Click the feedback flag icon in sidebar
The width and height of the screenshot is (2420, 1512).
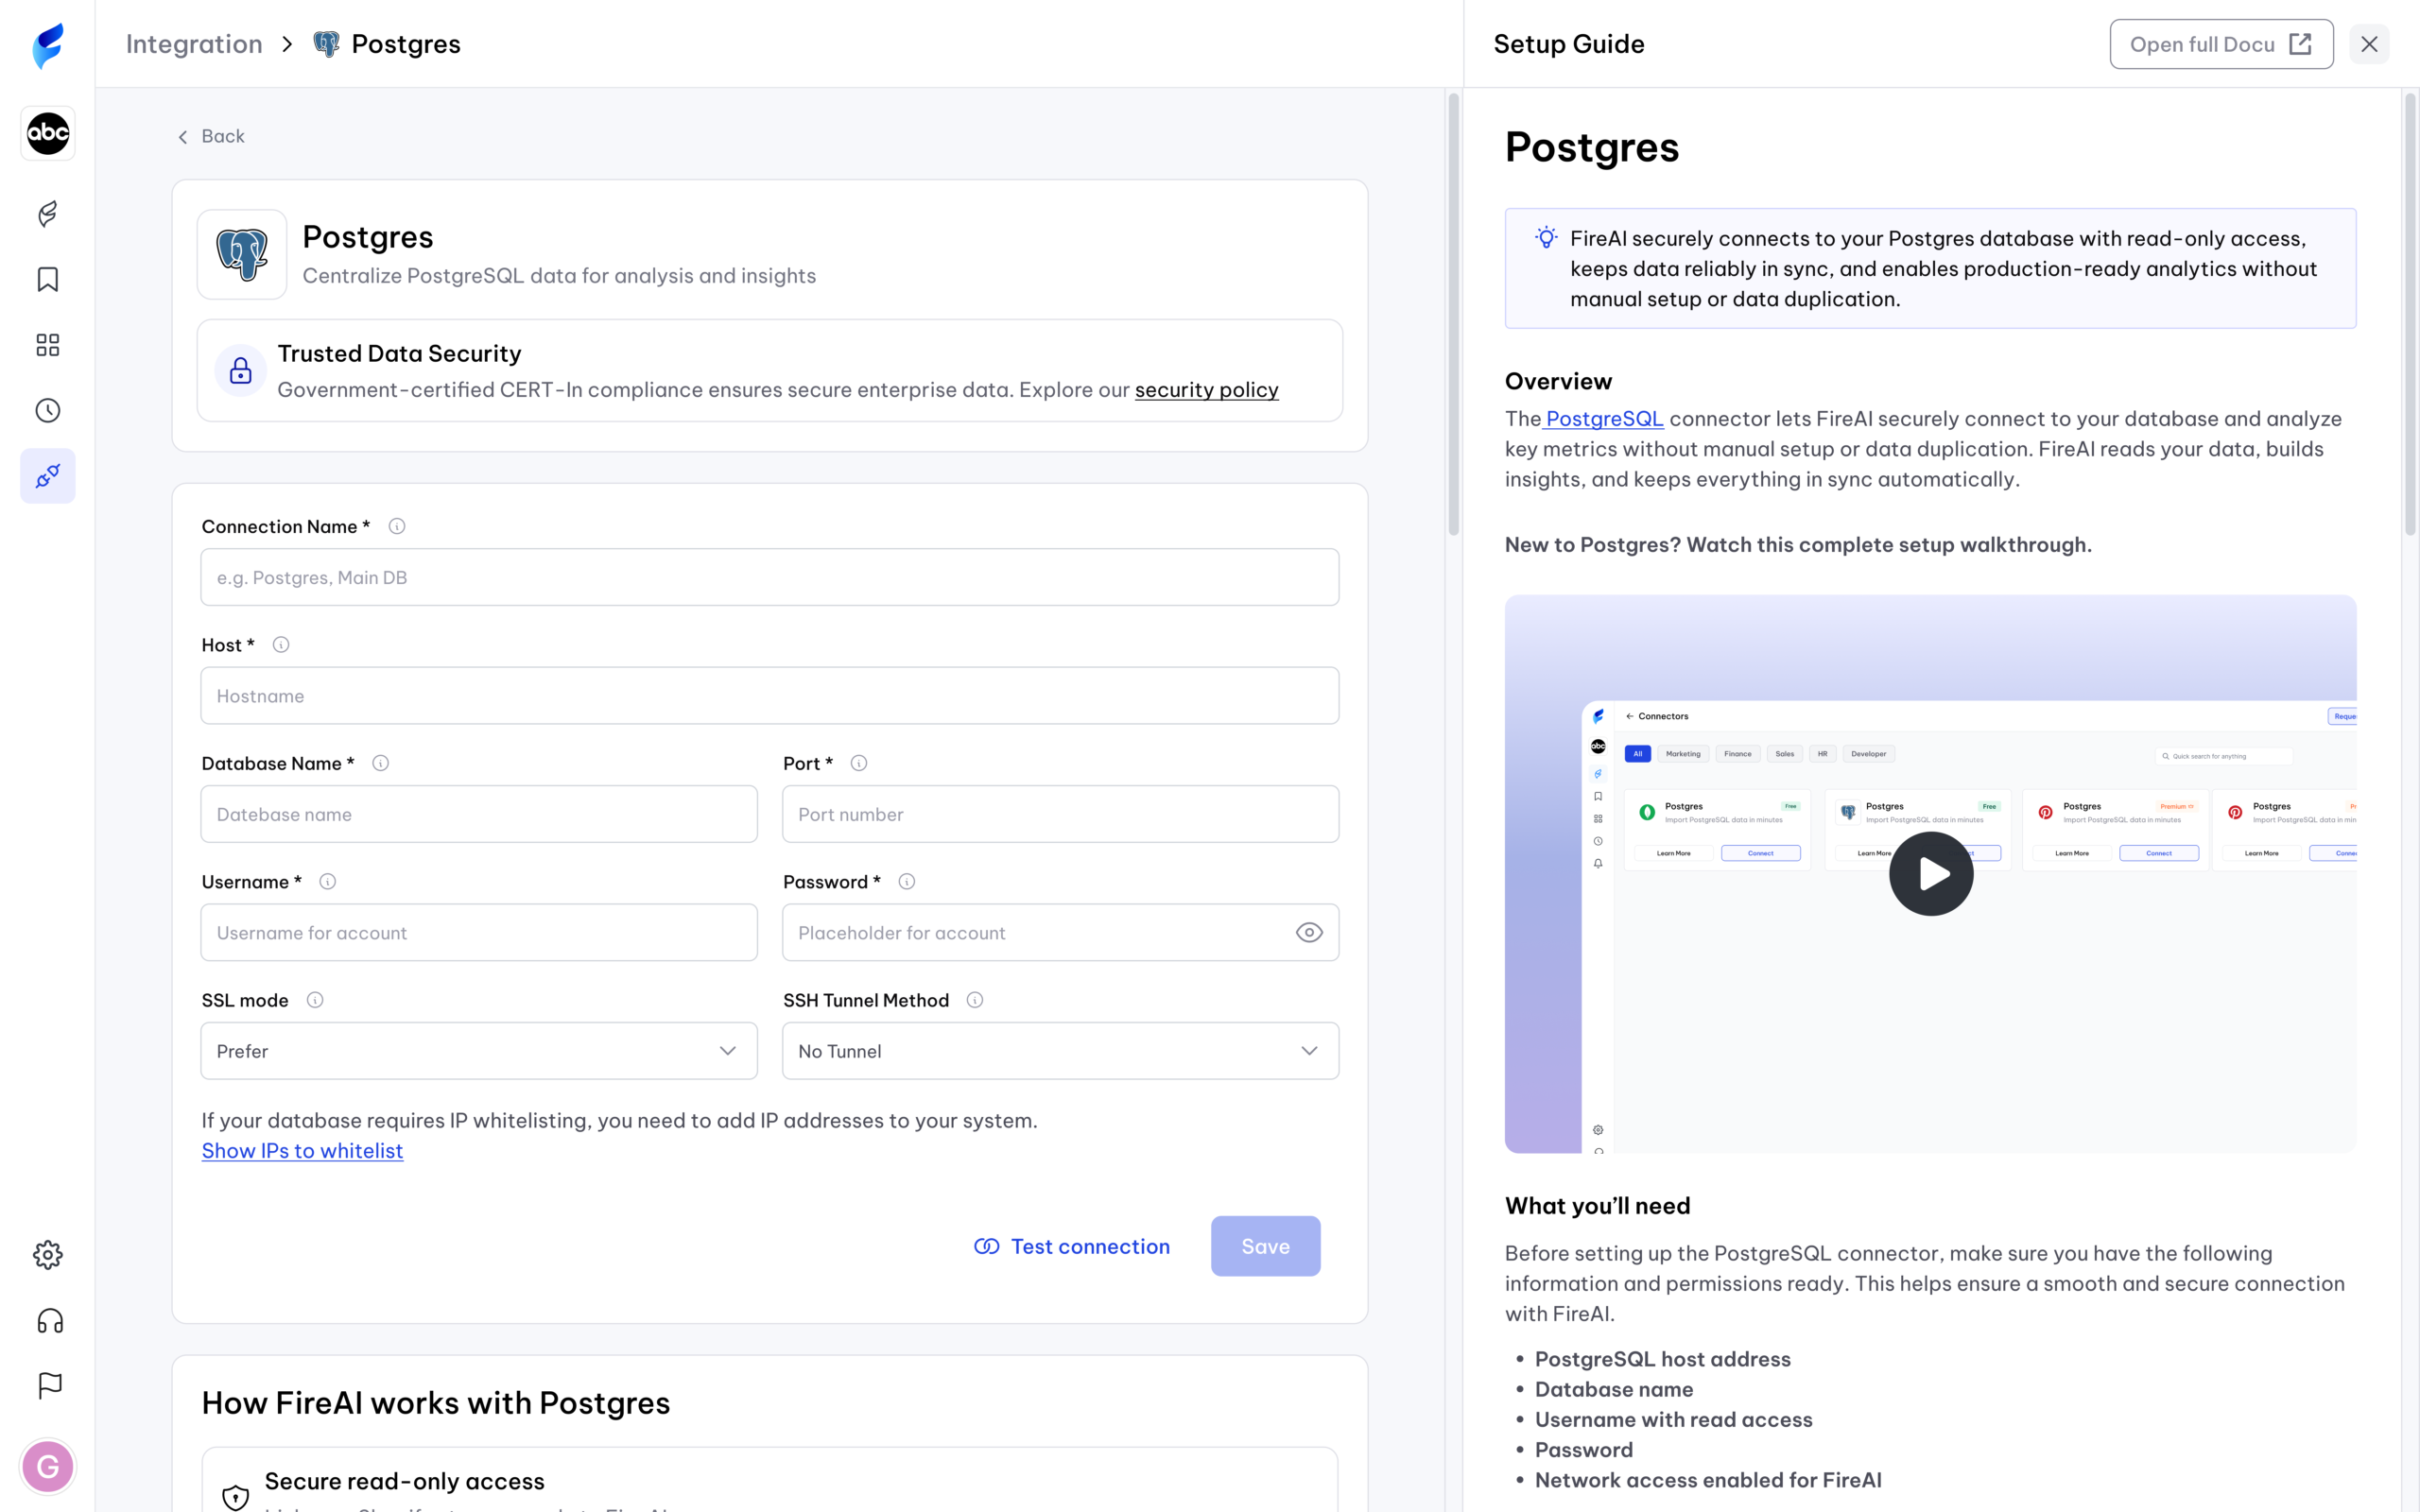46,1385
